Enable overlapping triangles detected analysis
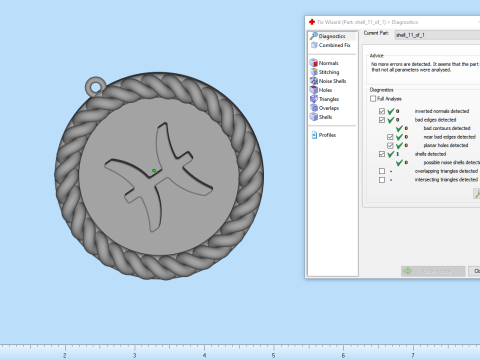Image resolution: width=480 pixels, height=360 pixels. tap(382, 171)
